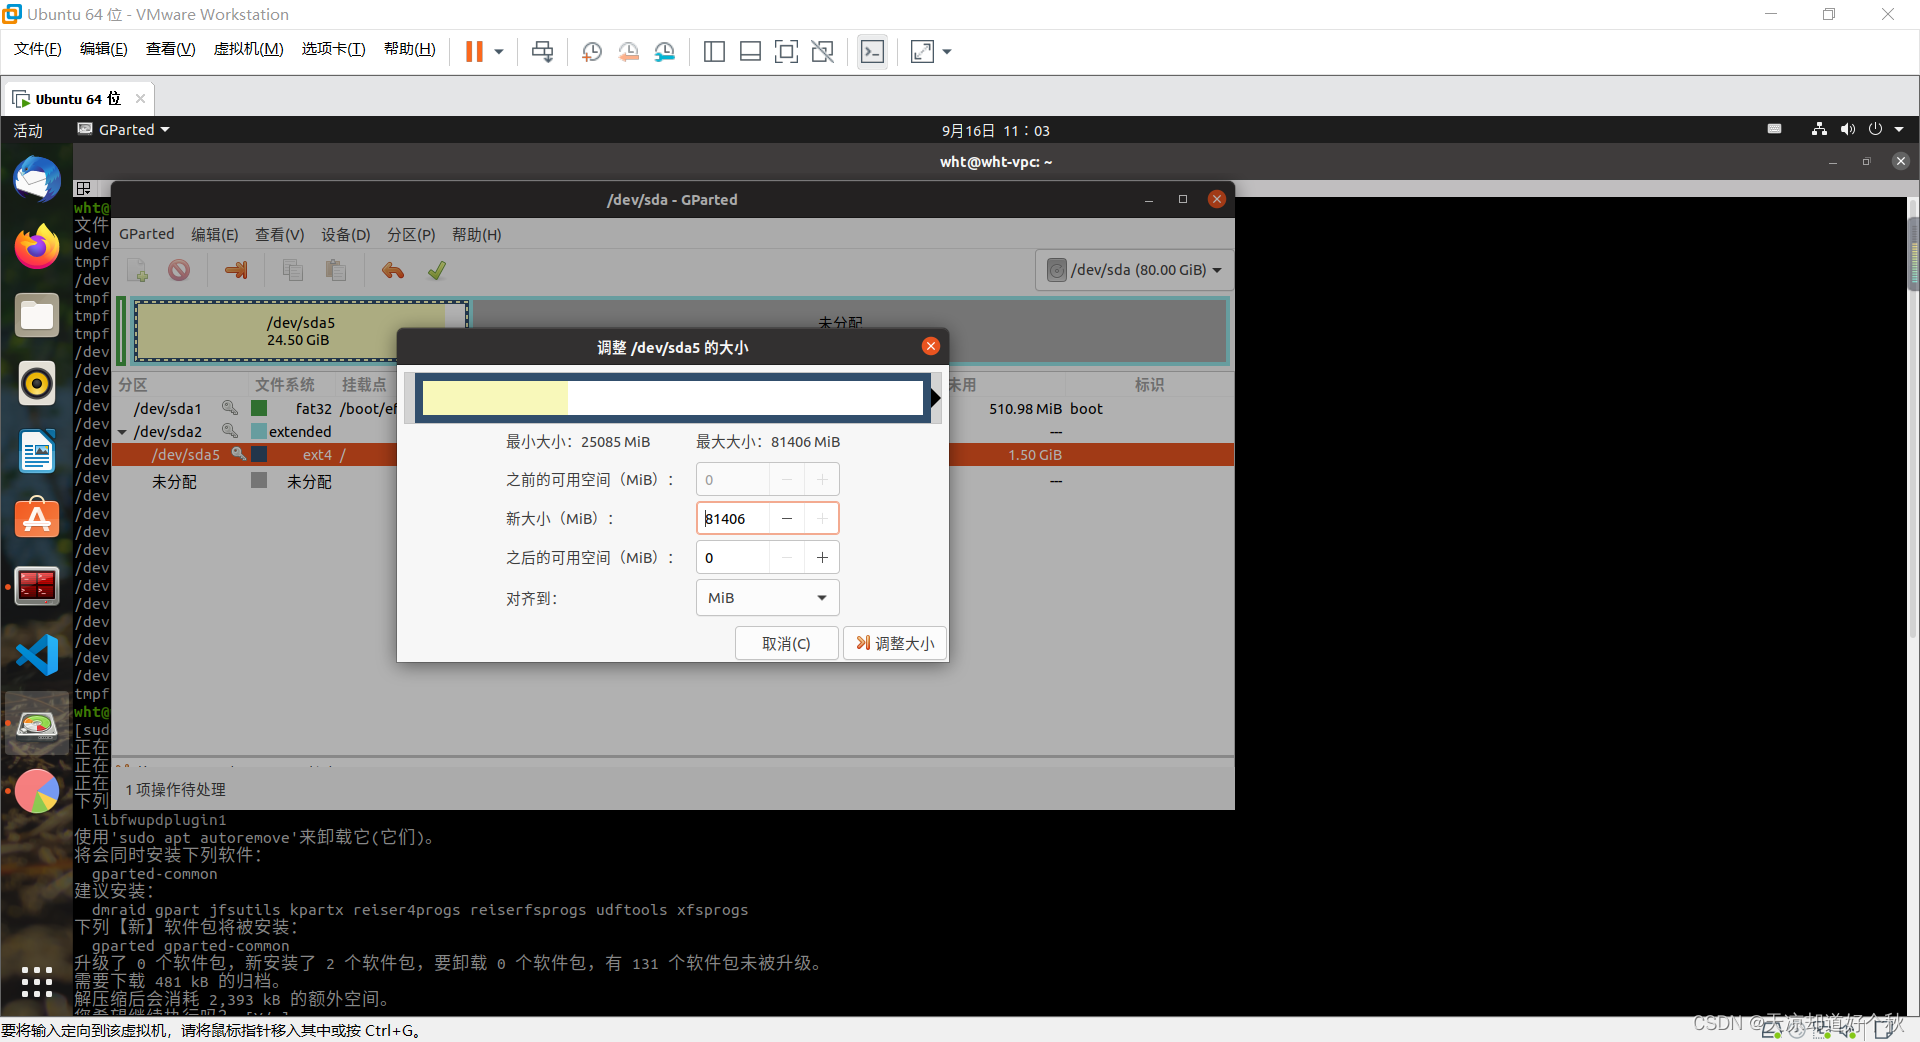Open the 编辑(E) menu in GParted
Image resolution: width=1920 pixels, height=1042 pixels.
[215, 234]
